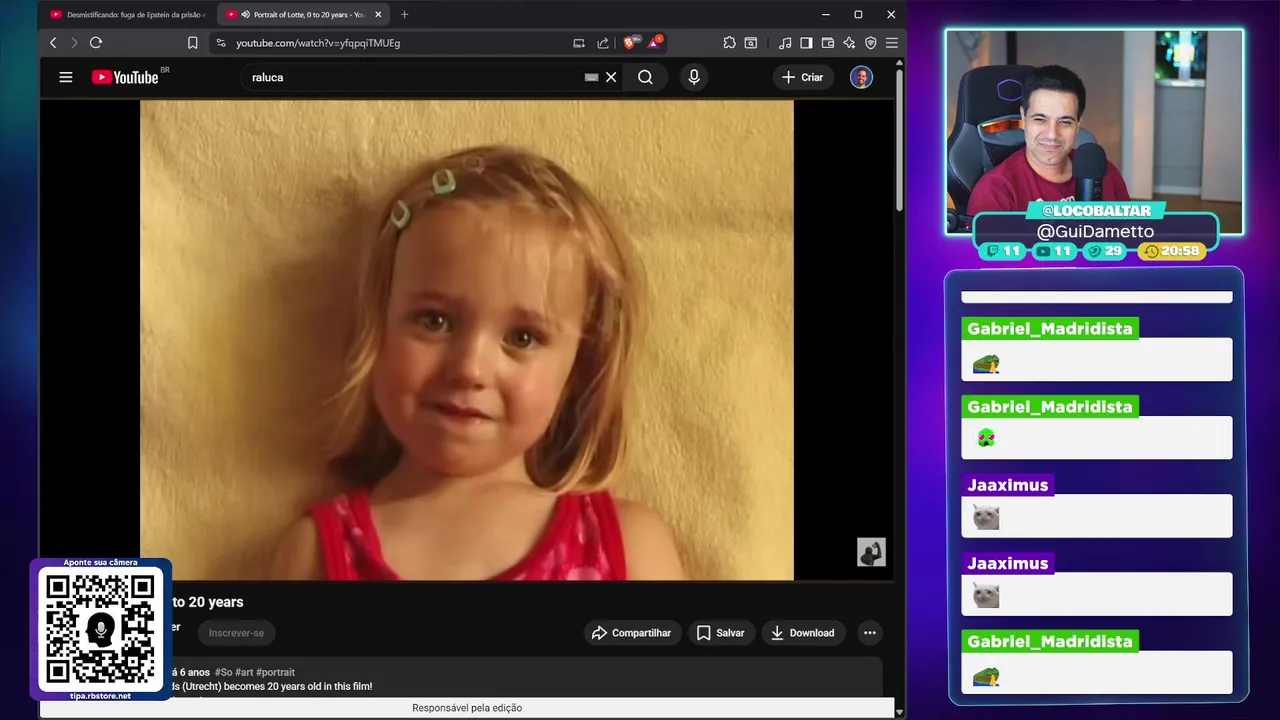The width and height of the screenshot is (1280, 720).
Task: Open the #portrait hashtag link
Action: pos(275,672)
